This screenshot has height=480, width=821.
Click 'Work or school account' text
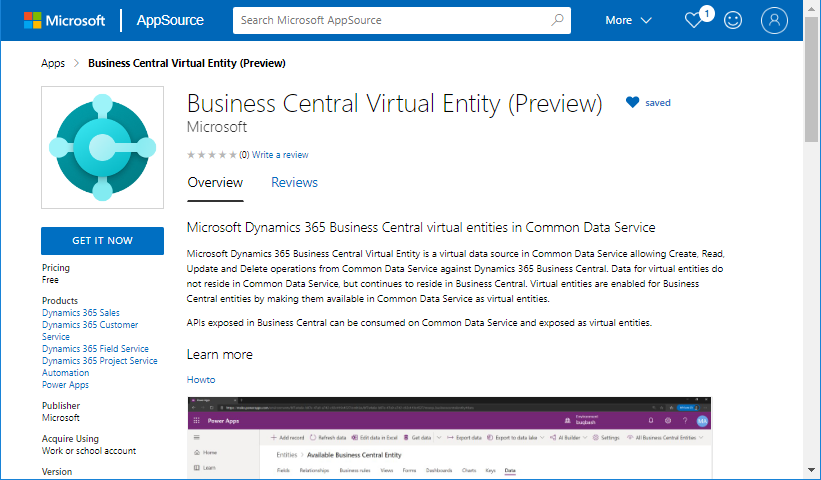pyautogui.click(x=89, y=451)
